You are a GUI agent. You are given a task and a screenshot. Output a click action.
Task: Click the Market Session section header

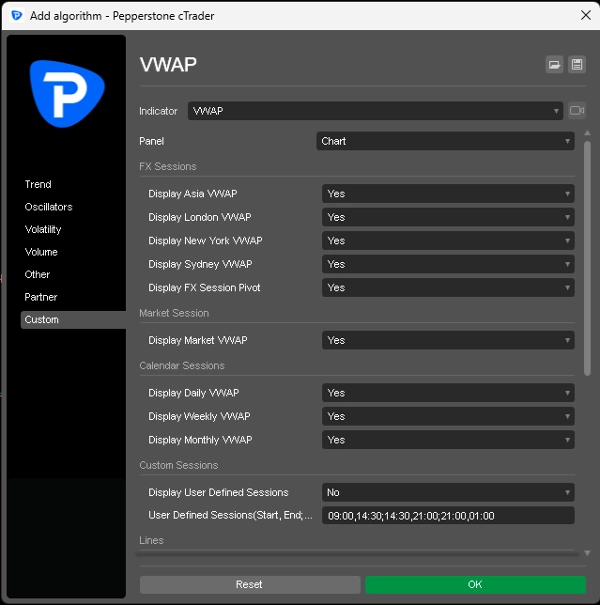click(x=174, y=313)
